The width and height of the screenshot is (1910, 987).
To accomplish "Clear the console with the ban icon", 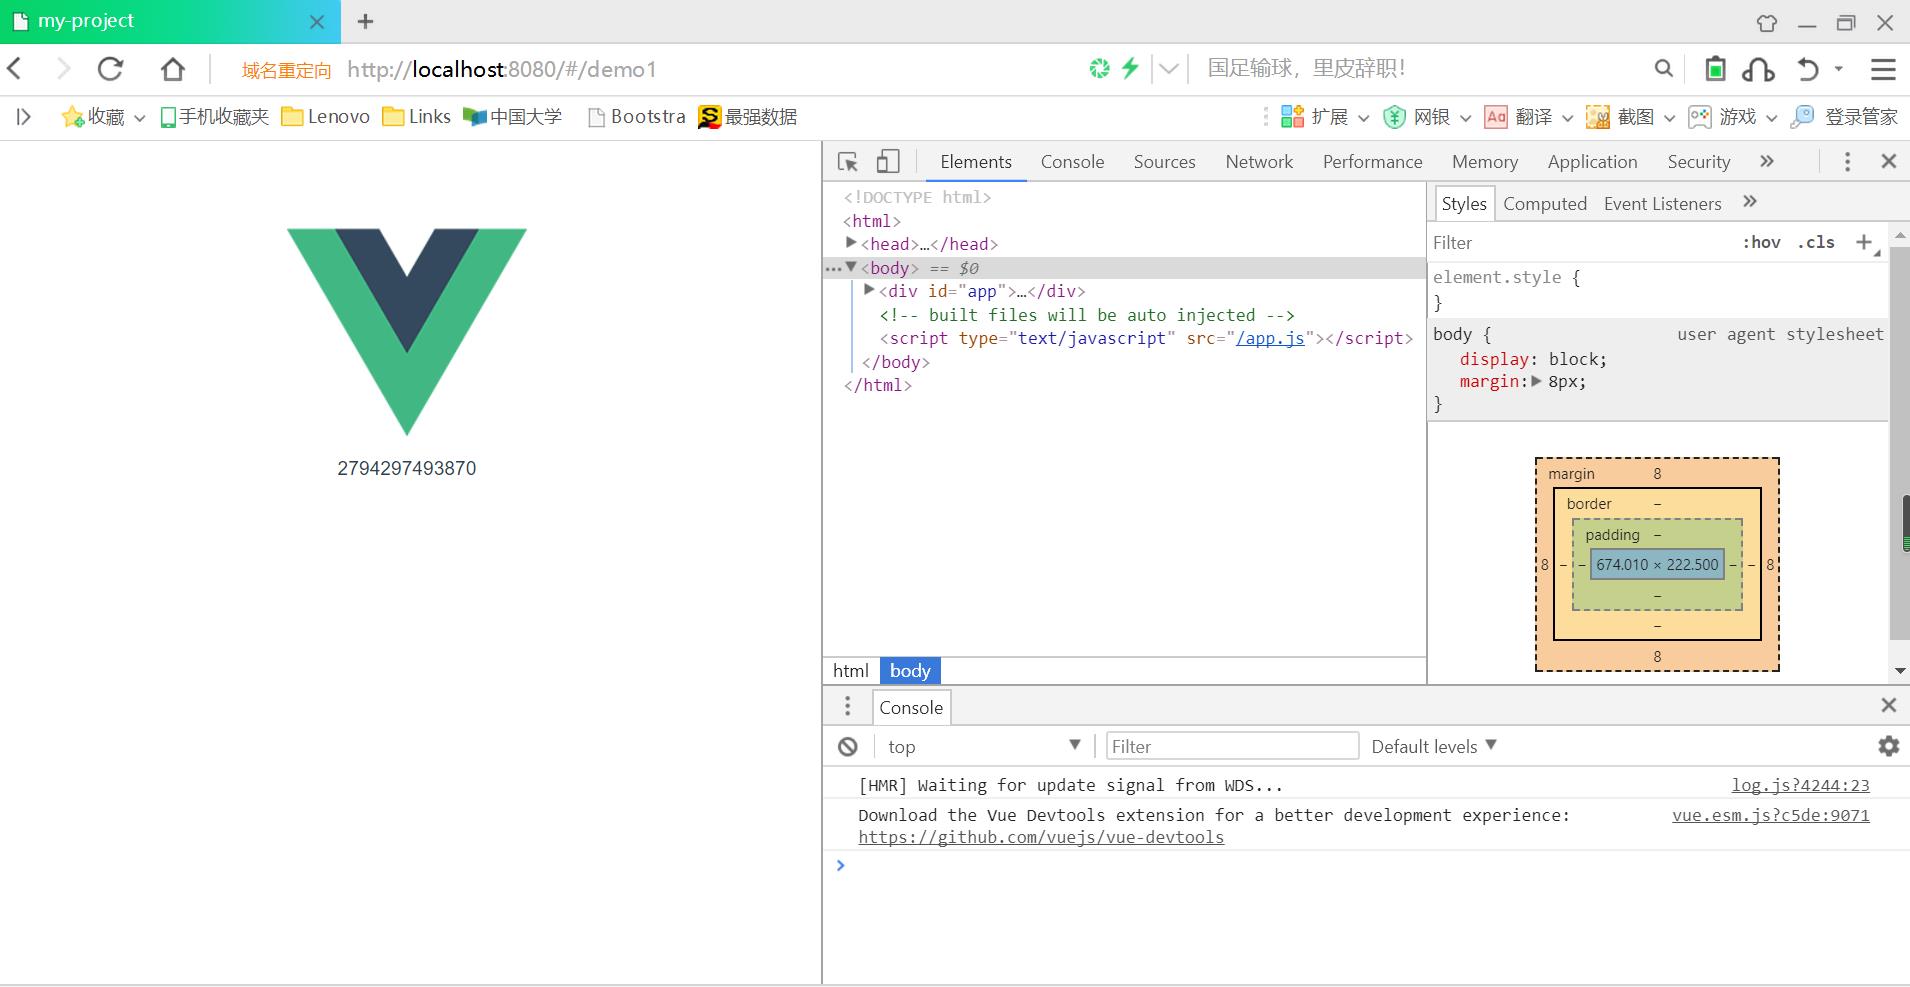I will click(x=848, y=747).
